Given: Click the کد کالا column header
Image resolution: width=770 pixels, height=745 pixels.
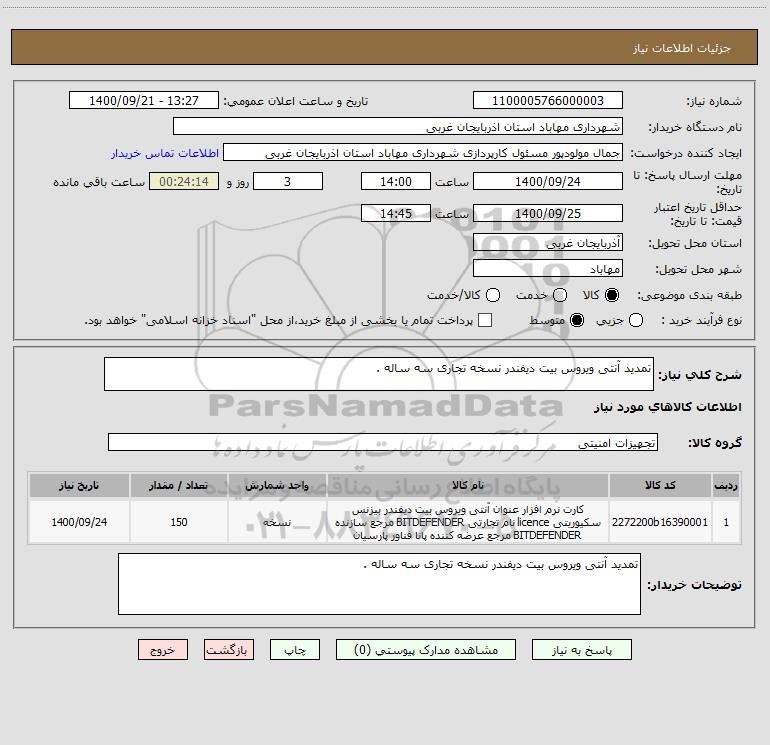Looking at the screenshot, I should [x=660, y=485].
